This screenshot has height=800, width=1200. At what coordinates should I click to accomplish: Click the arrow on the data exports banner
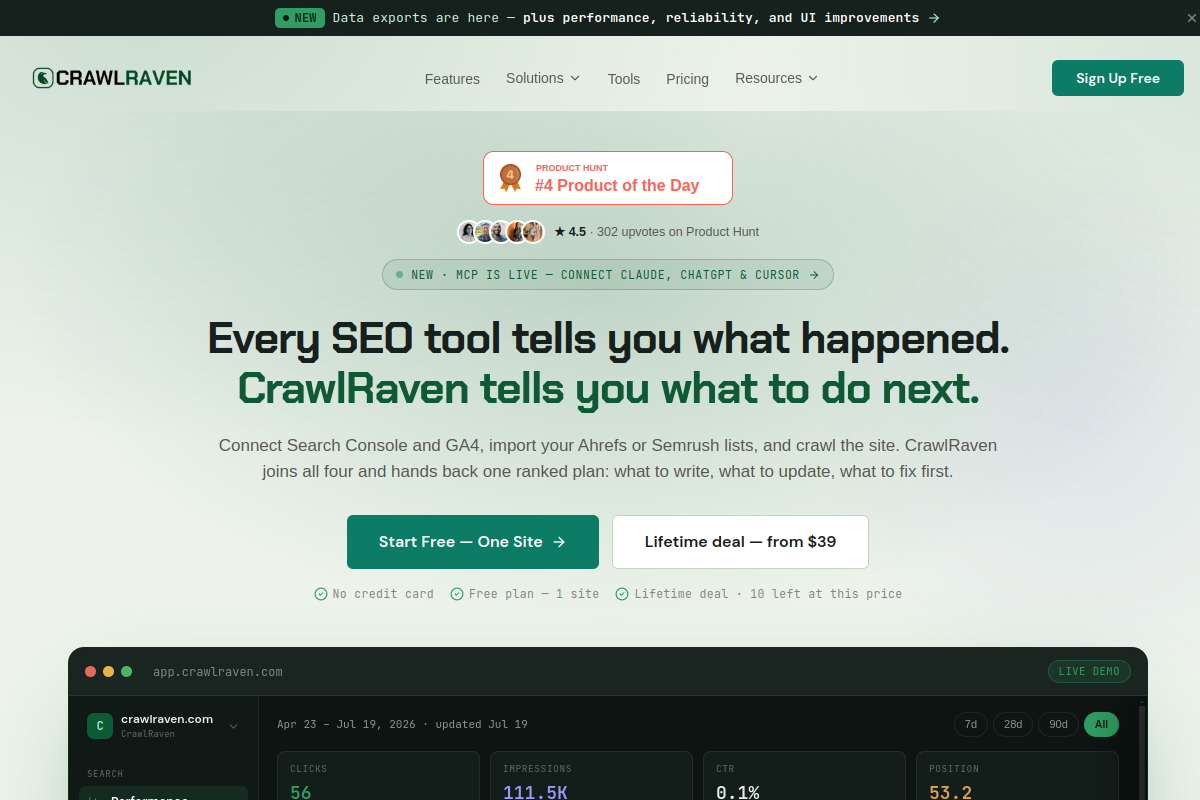tap(934, 18)
